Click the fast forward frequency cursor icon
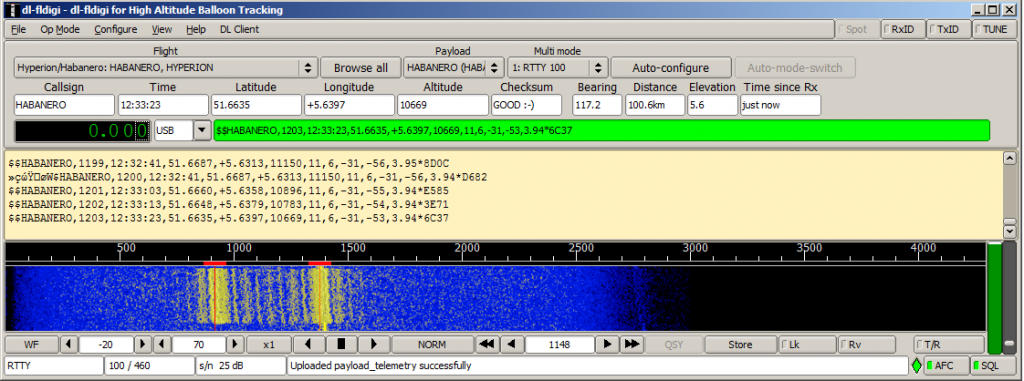This screenshot has width=1024, height=381. [x=632, y=344]
